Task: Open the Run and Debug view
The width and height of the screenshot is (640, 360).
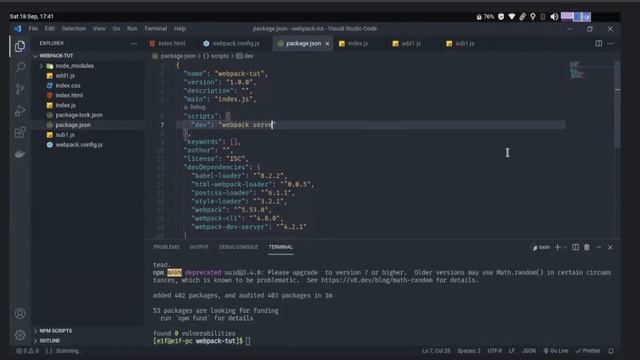Action: tap(20, 111)
